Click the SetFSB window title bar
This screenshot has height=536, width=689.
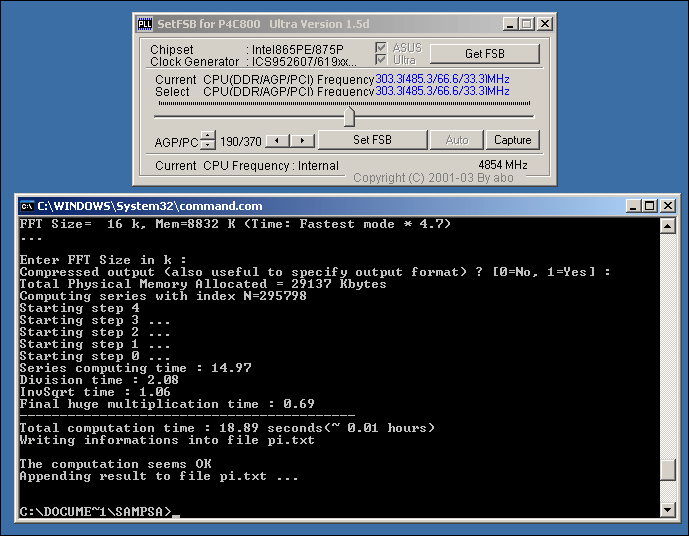(320, 23)
